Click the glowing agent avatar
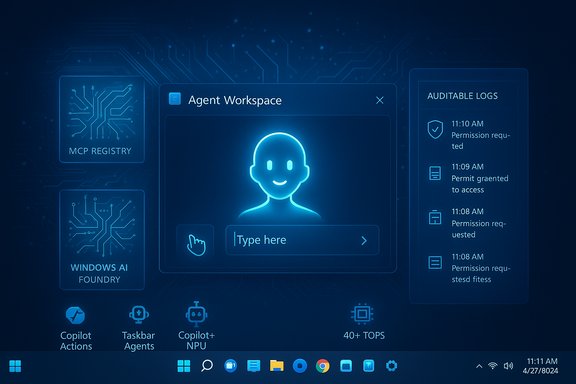Viewport: 576px width, 384px height. 280,176
